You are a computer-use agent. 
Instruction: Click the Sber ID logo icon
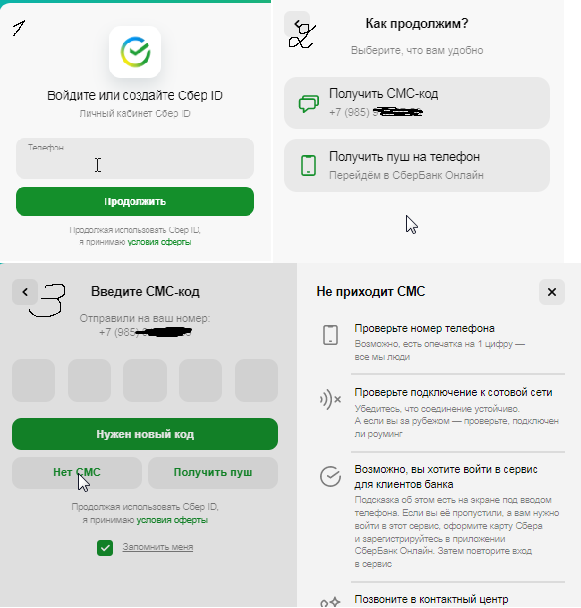(135, 52)
